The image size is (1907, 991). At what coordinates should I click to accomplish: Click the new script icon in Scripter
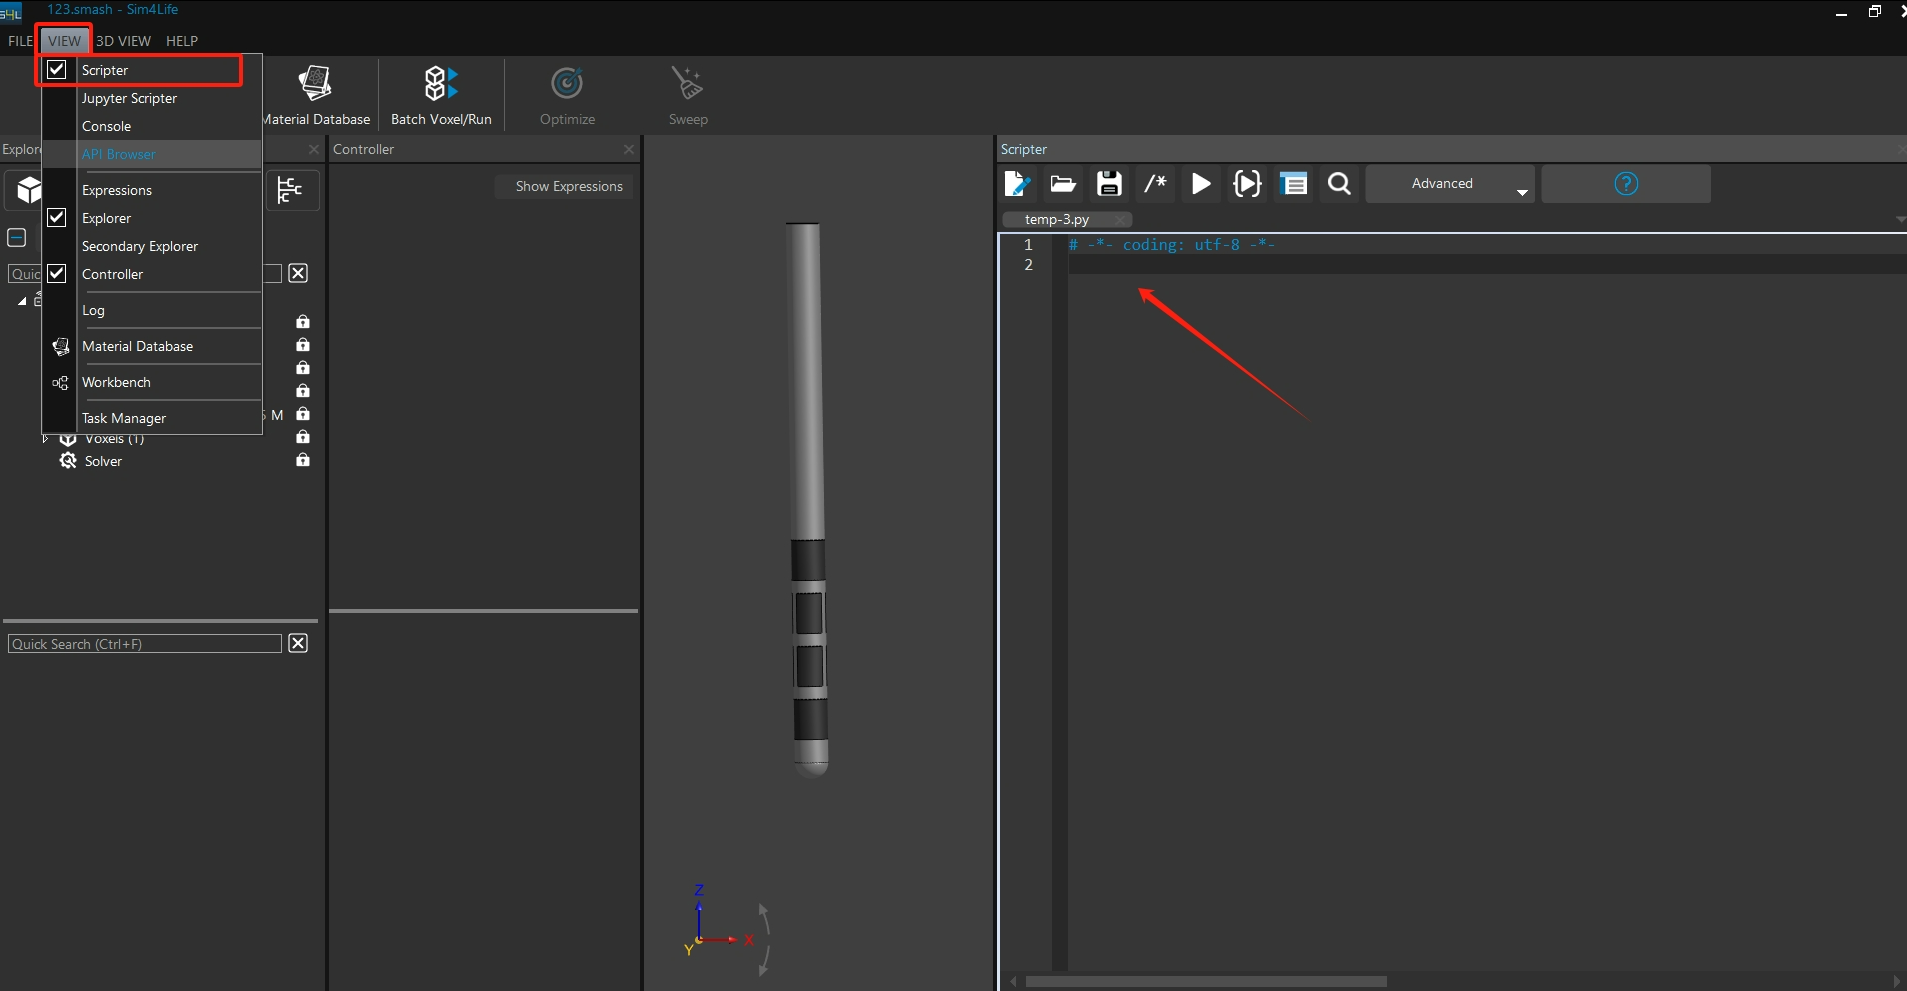coord(1016,184)
